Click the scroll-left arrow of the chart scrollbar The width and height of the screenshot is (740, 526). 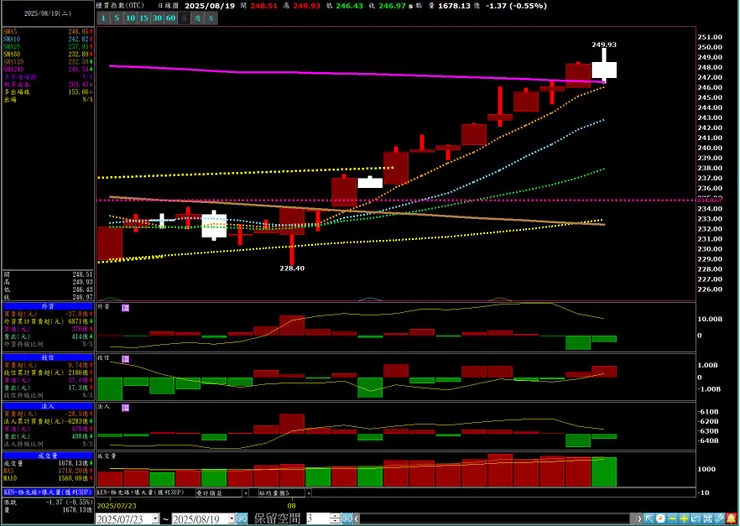click(356, 519)
